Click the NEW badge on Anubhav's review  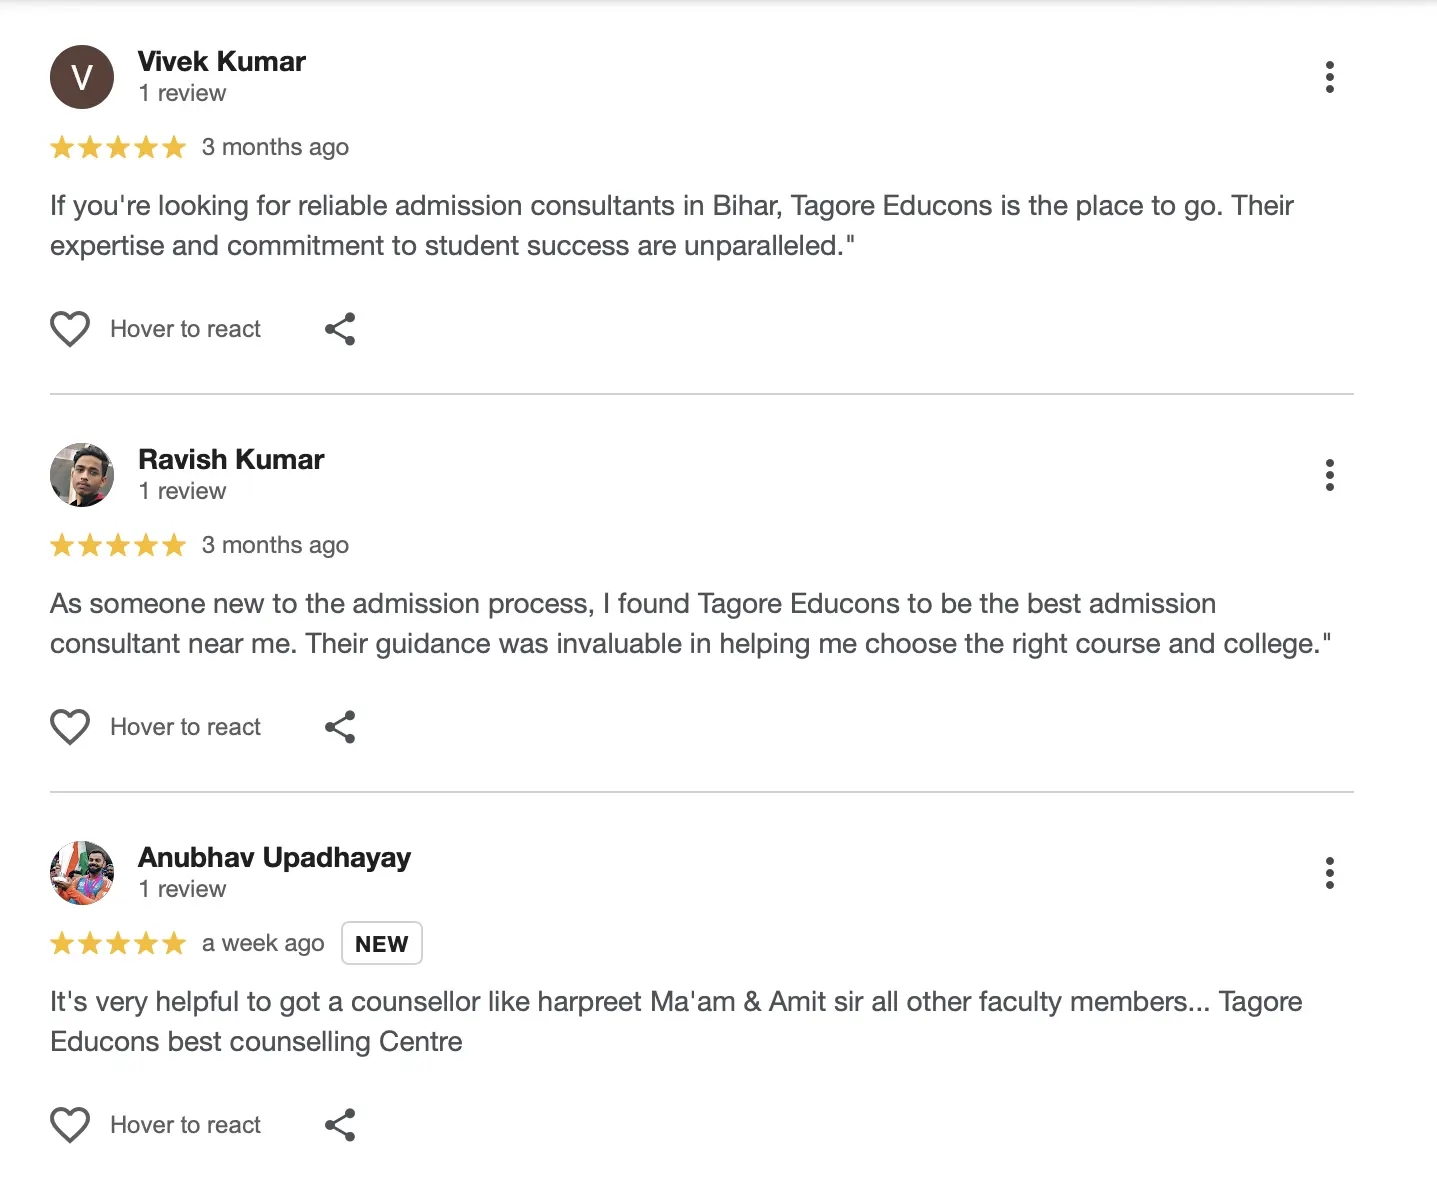point(382,944)
